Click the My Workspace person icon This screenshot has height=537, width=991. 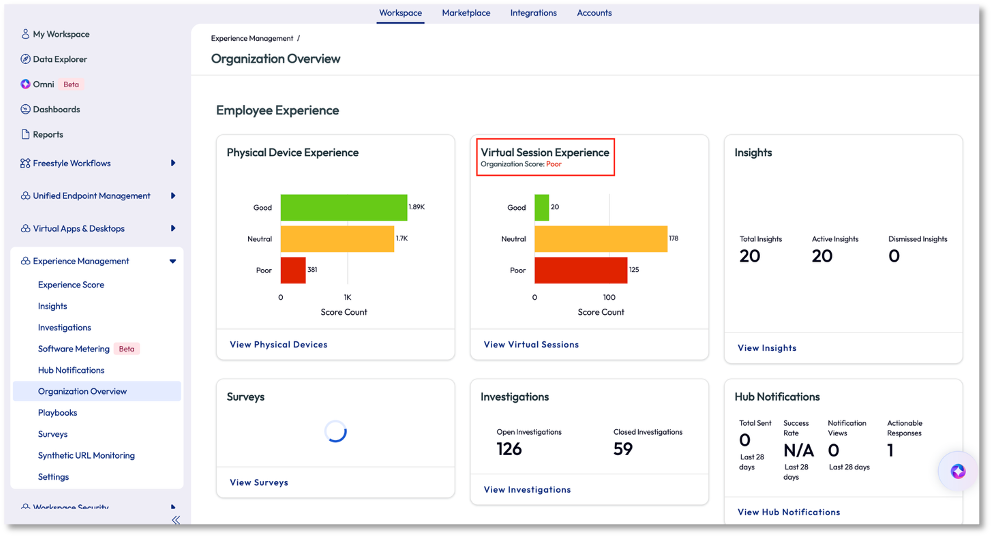[x=25, y=34]
